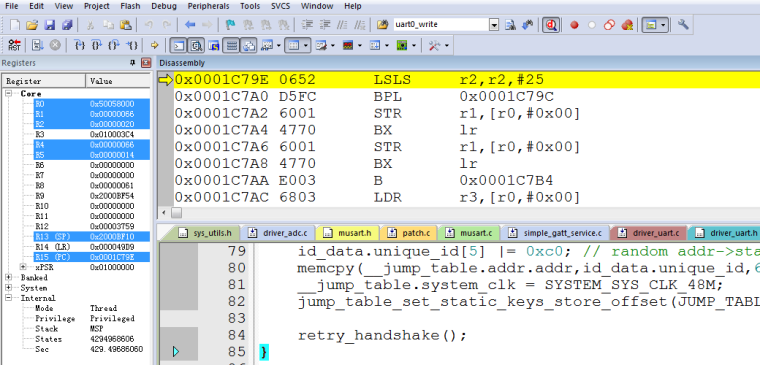Expand the System register group
This screenshot has height=365, width=760.
(x=9, y=287)
